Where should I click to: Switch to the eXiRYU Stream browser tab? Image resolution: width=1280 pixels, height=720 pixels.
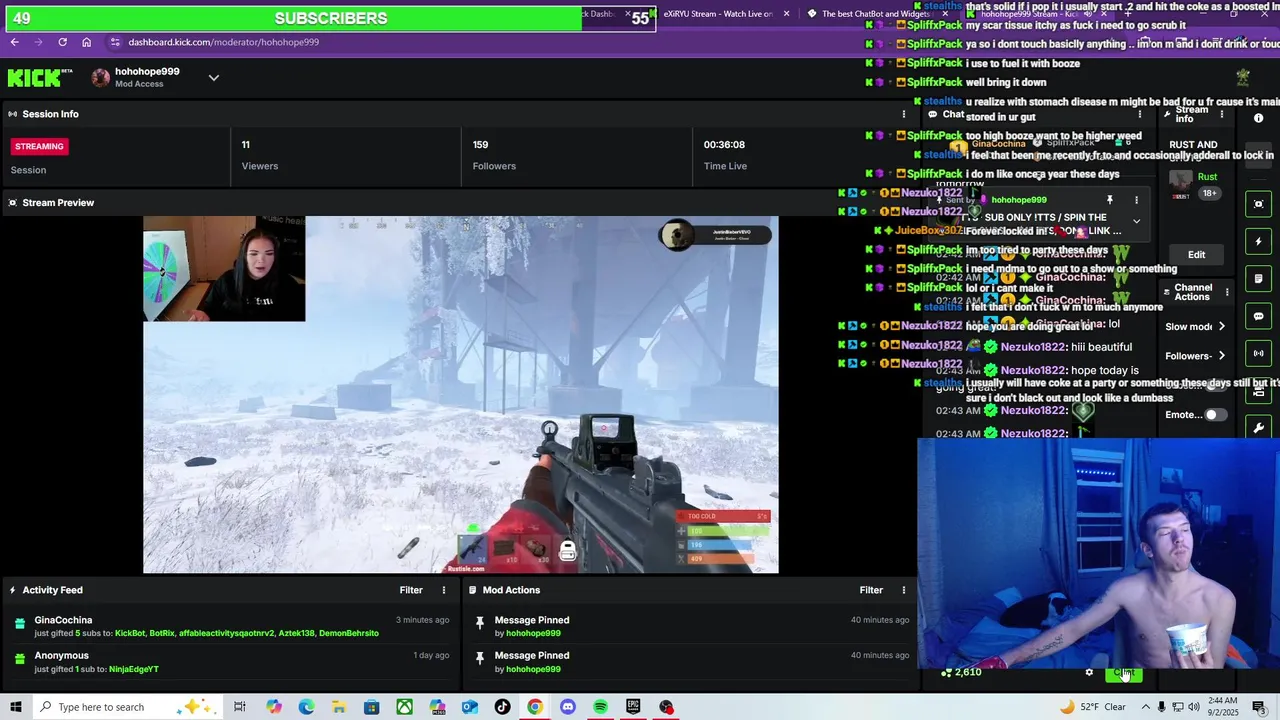click(x=717, y=14)
